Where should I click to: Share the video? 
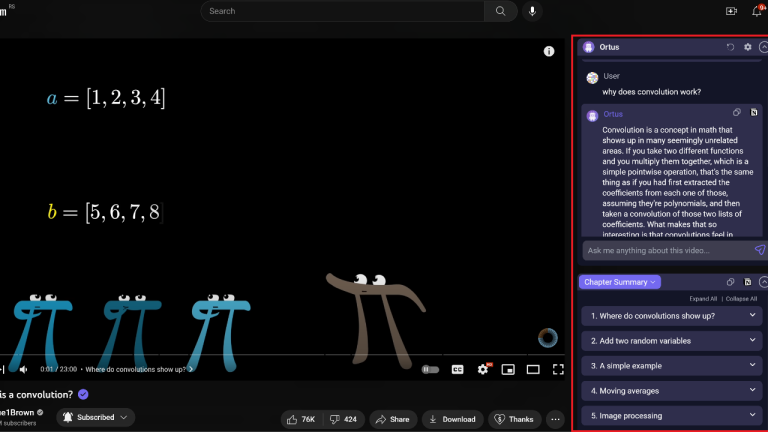(393, 419)
